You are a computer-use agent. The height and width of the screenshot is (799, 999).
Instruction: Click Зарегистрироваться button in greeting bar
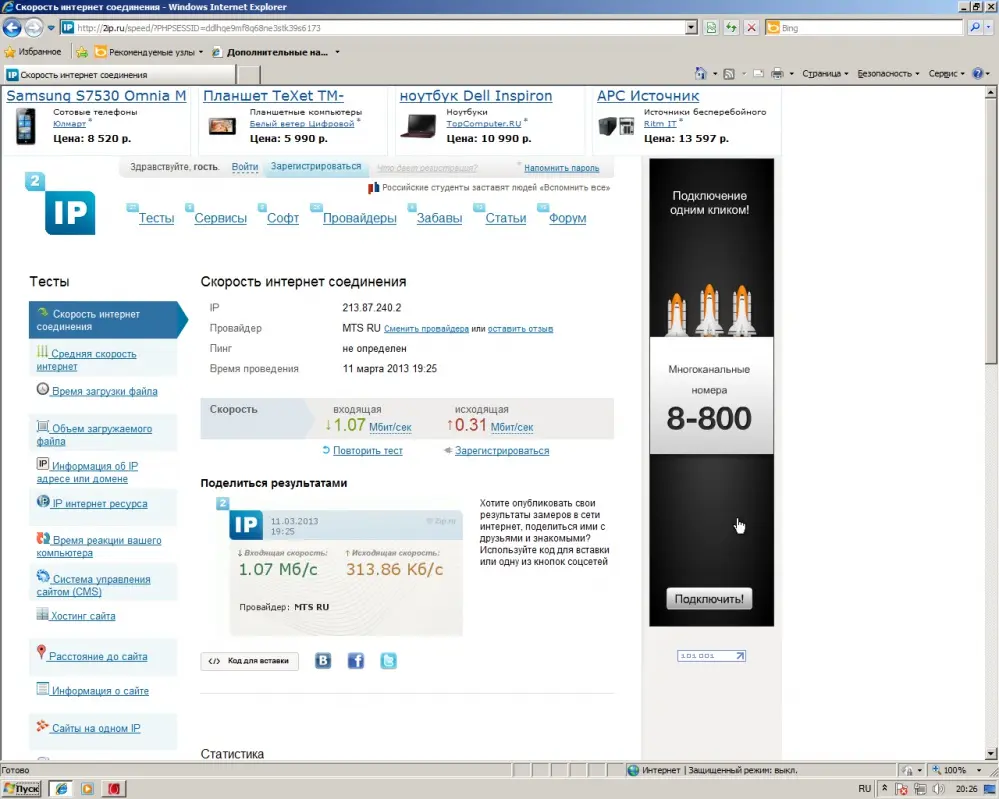(315, 166)
